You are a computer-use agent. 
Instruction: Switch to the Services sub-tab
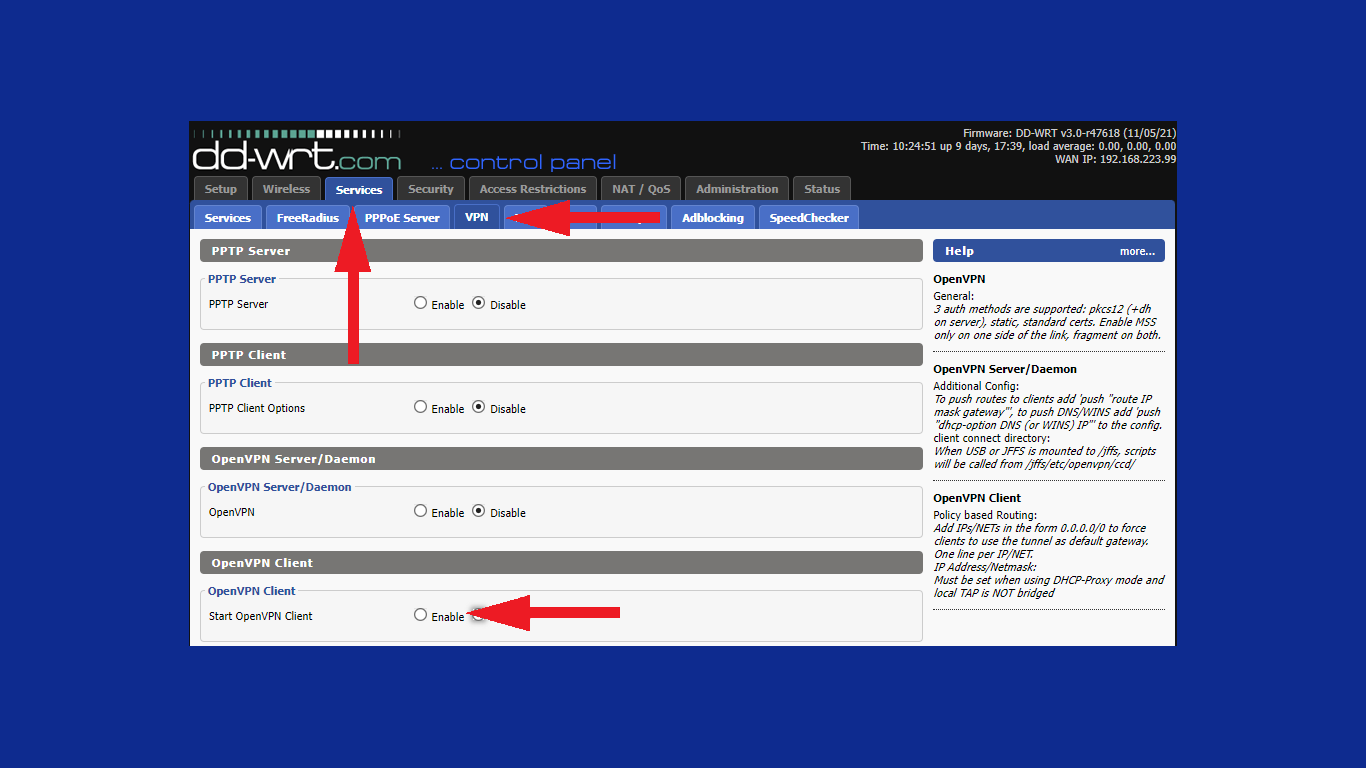228,217
